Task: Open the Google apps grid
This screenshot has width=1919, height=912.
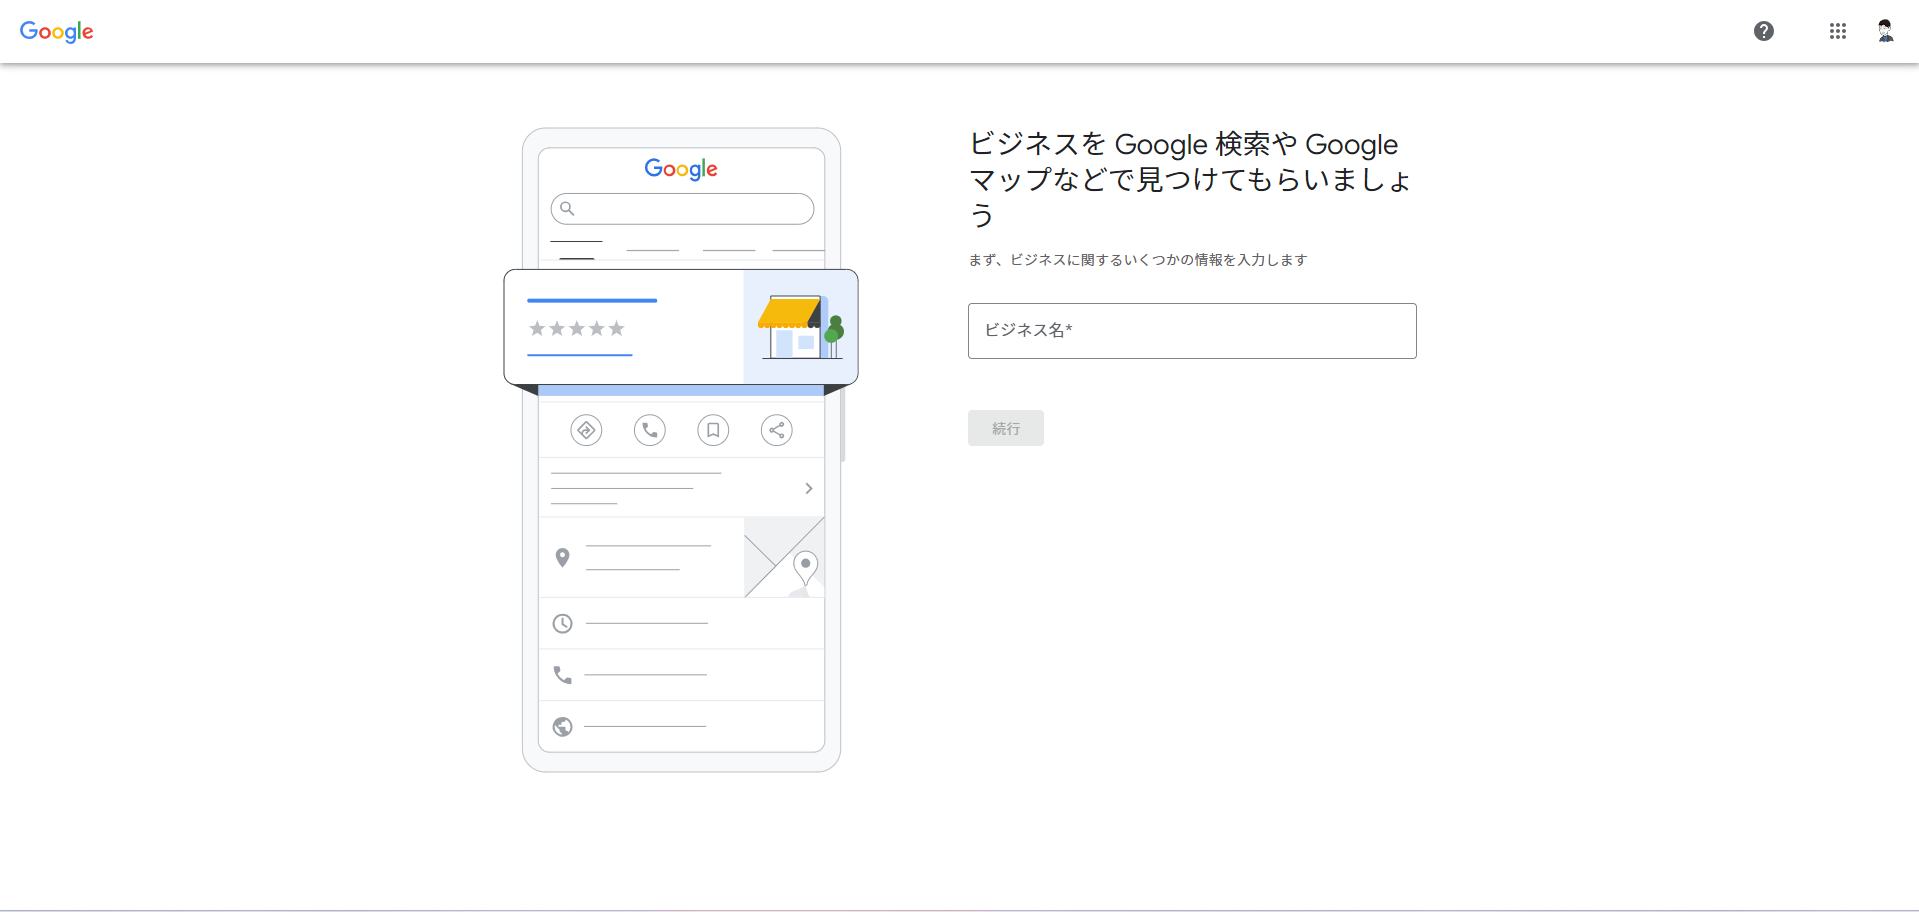Action: coord(1838,31)
